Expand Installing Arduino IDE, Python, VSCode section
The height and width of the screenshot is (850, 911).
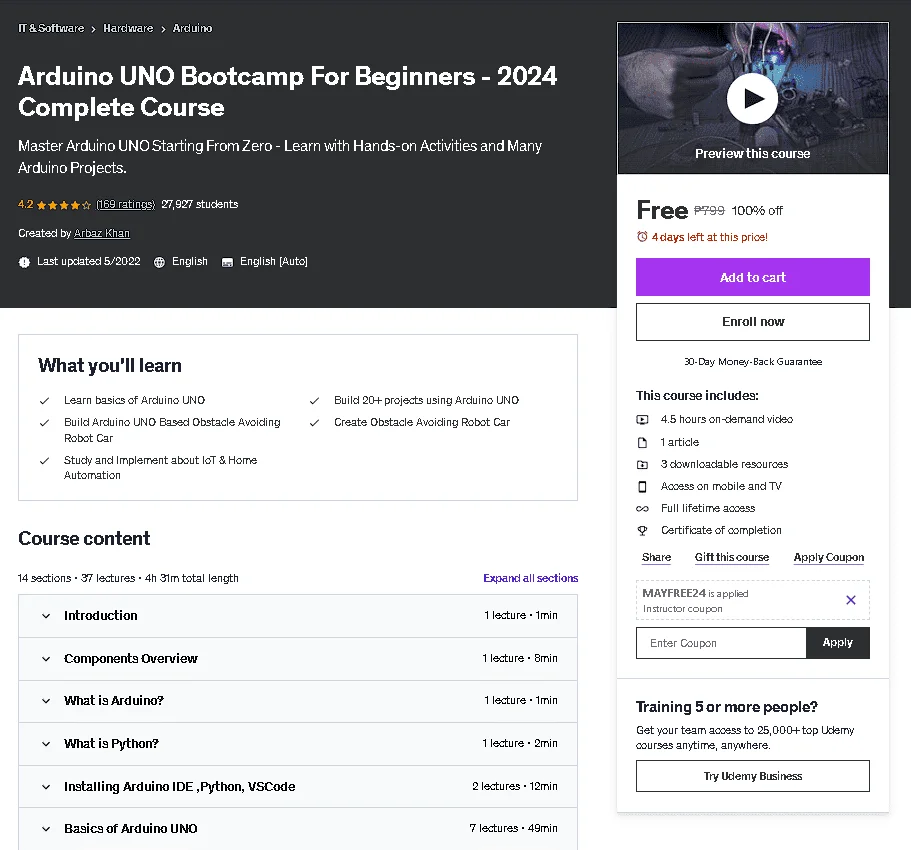click(298, 786)
